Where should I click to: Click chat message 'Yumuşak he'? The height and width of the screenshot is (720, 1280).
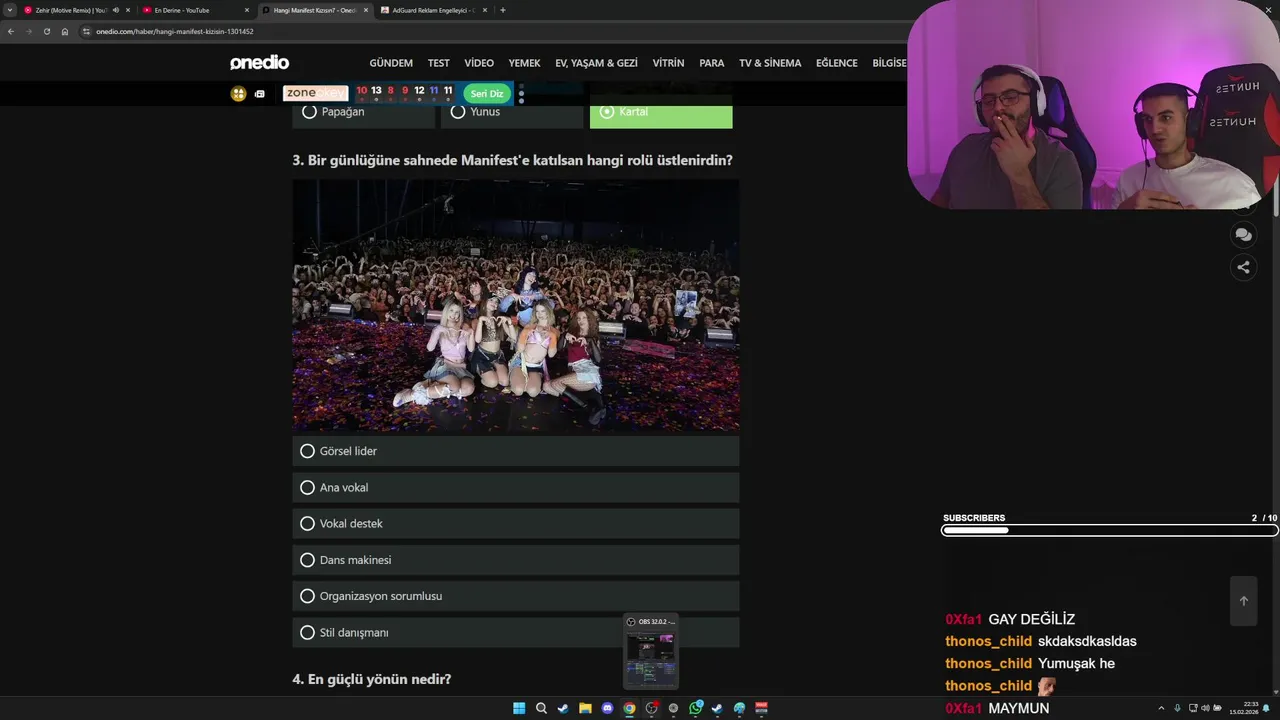click(1076, 664)
